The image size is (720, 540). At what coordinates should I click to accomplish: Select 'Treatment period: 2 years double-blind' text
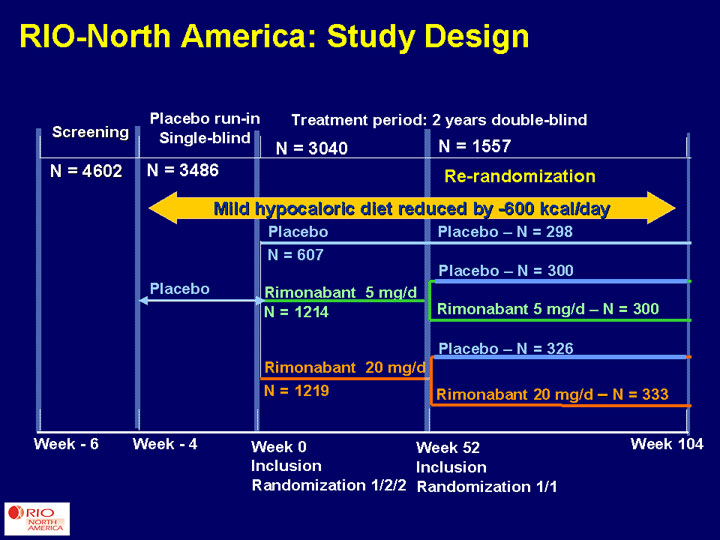click(439, 120)
